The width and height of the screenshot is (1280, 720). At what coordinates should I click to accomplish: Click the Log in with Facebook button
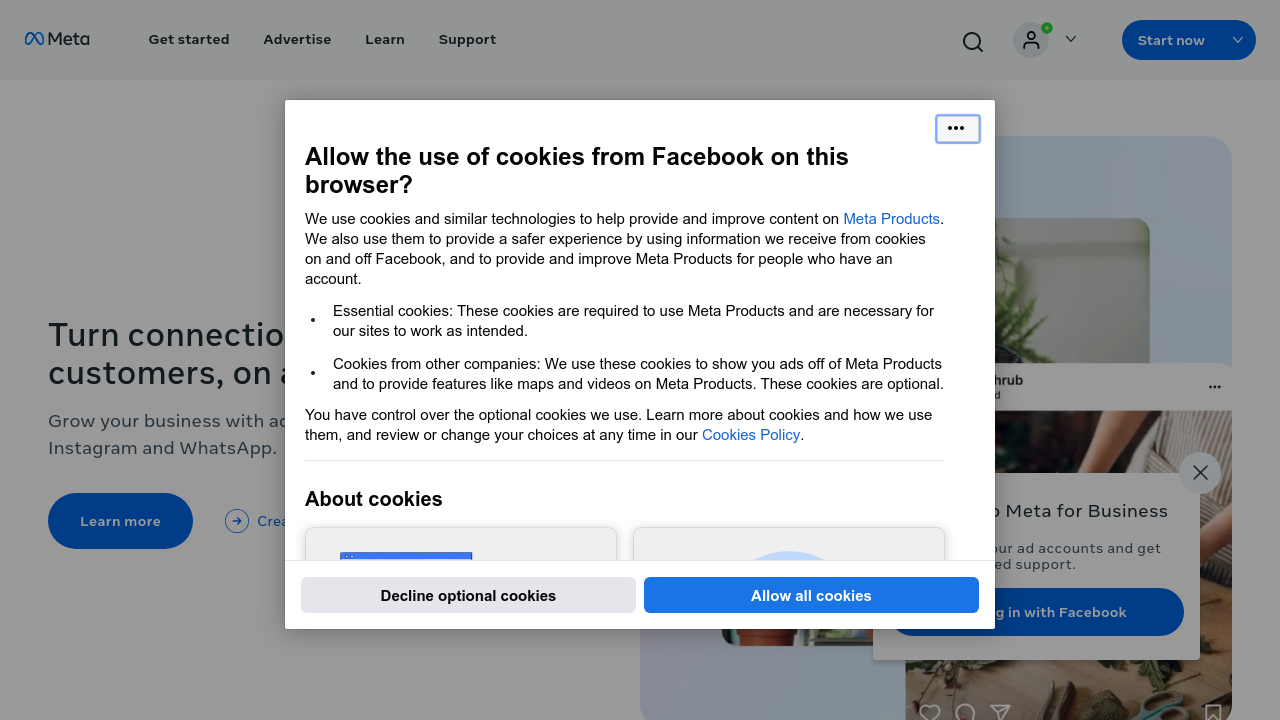(x=1038, y=611)
